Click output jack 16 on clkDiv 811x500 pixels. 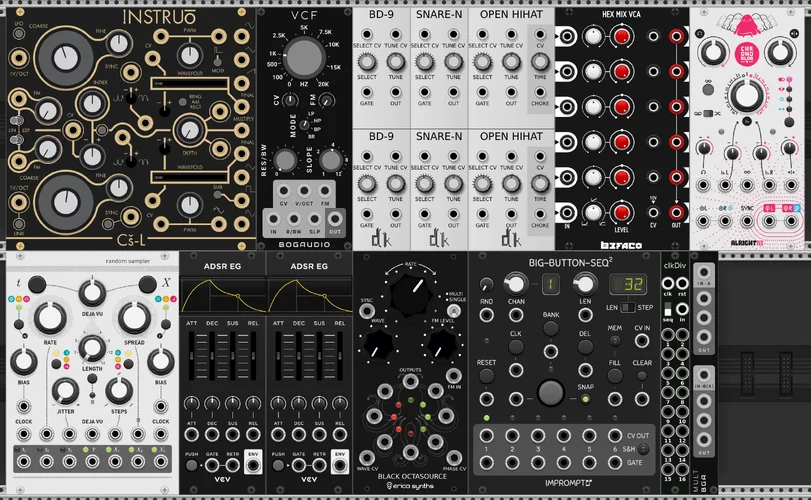pos(682,469)
